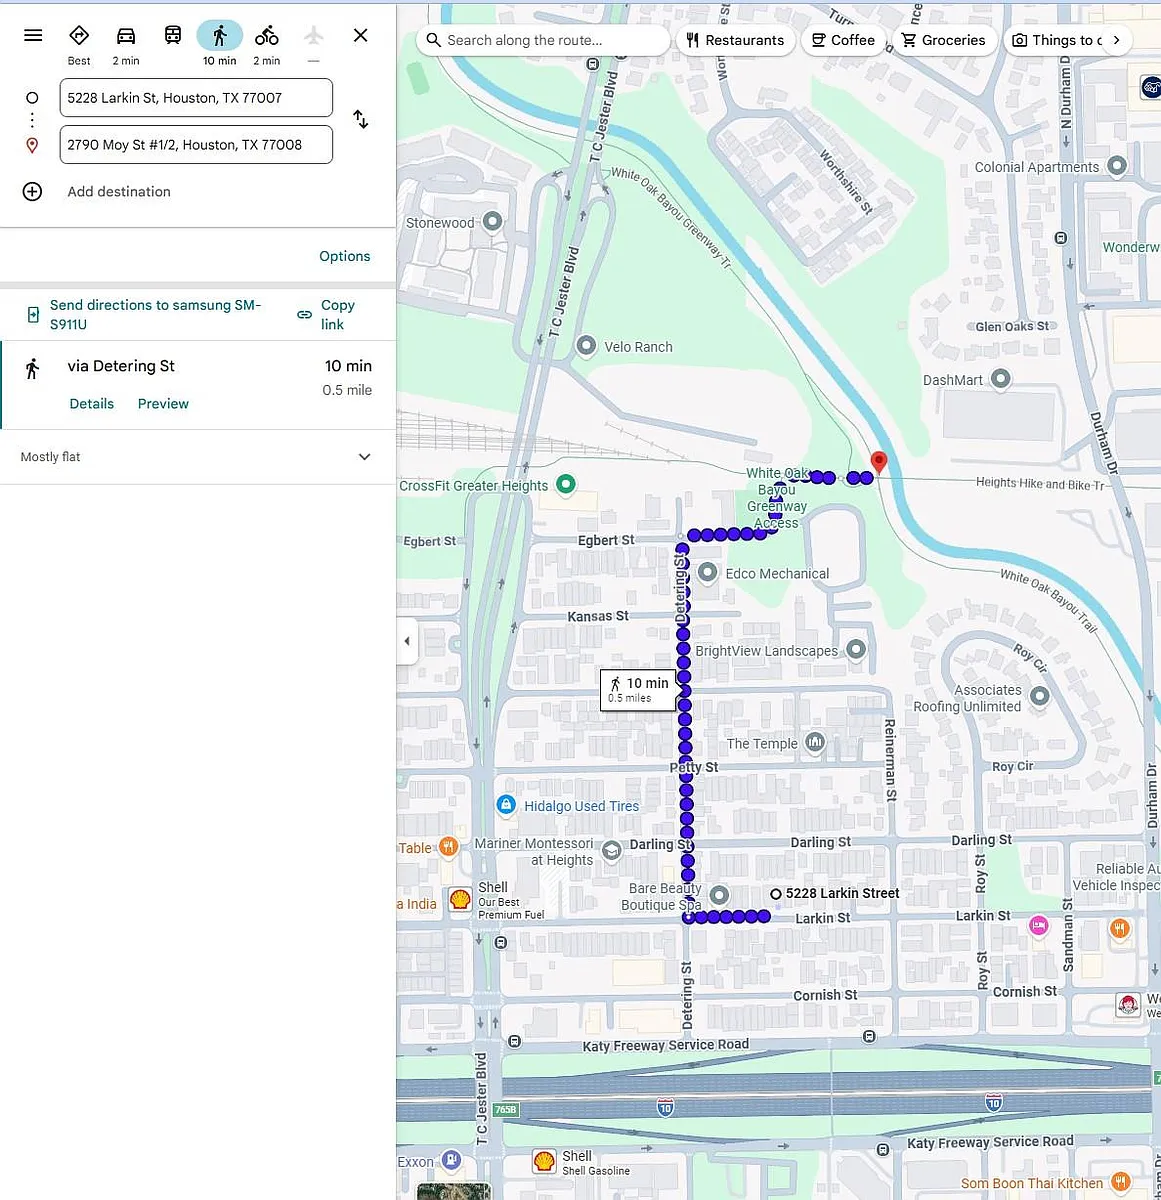1161x1200 pixels.
Task: Open Colonial Apartments marker
Action: 1117,166
